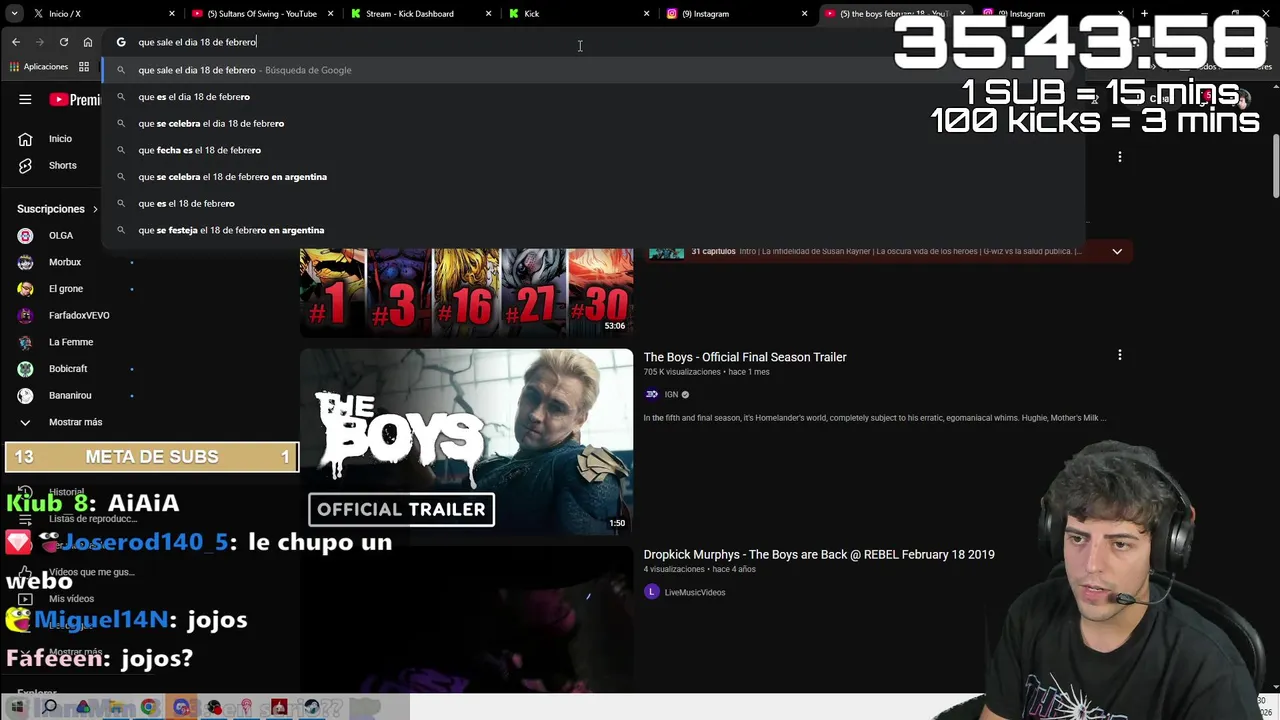Screen dimensions: 1280x720
Task: Close the Sultans Of Swing tab
Action: click(331, 14)
